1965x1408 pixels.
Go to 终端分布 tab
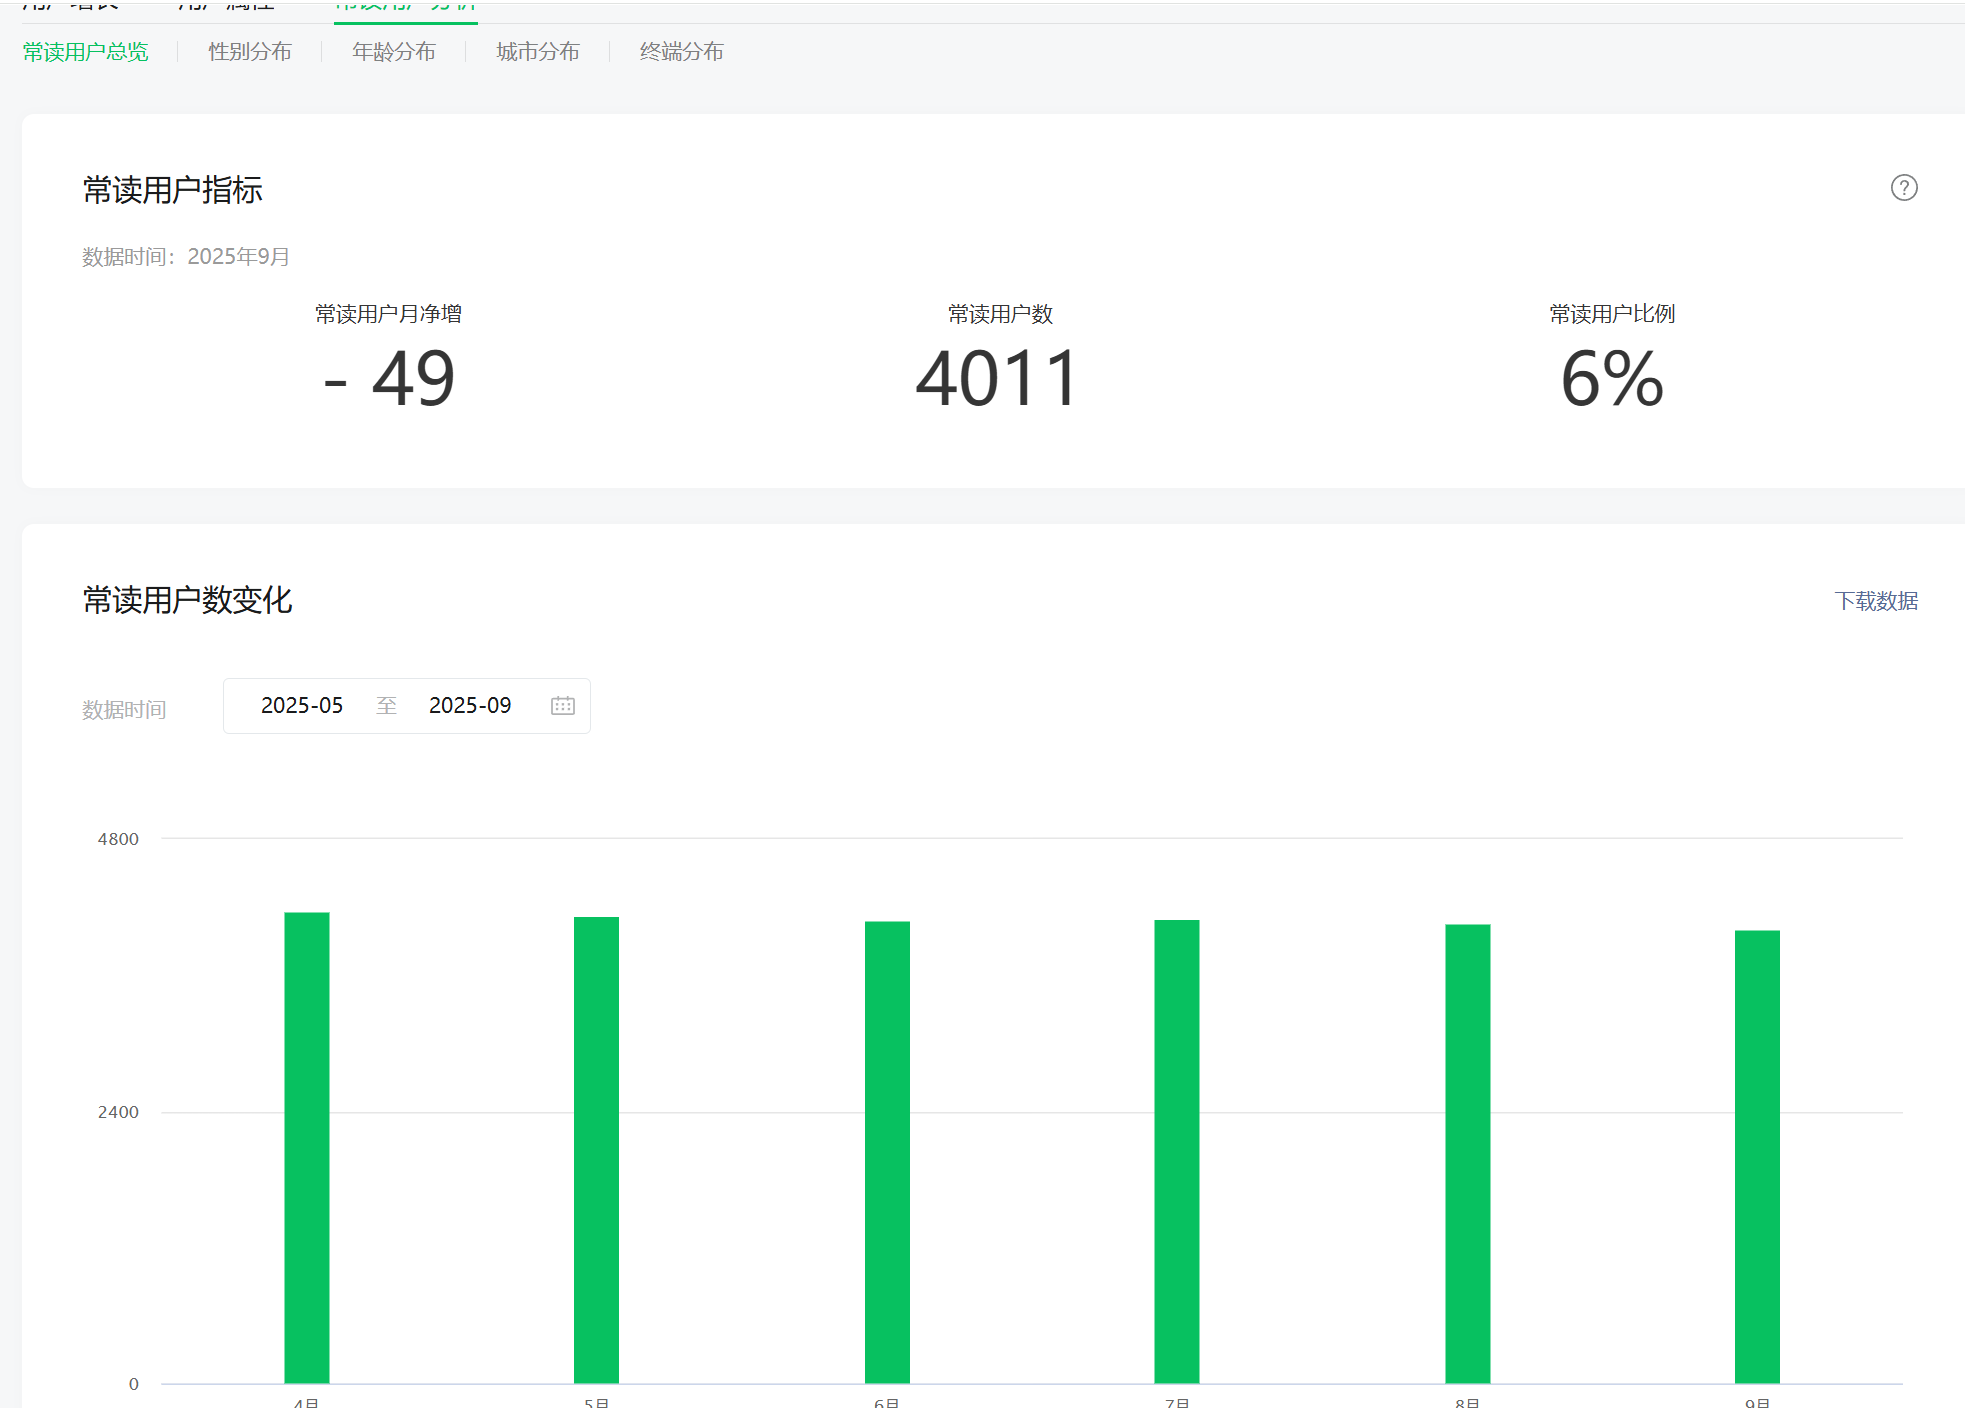681,52
